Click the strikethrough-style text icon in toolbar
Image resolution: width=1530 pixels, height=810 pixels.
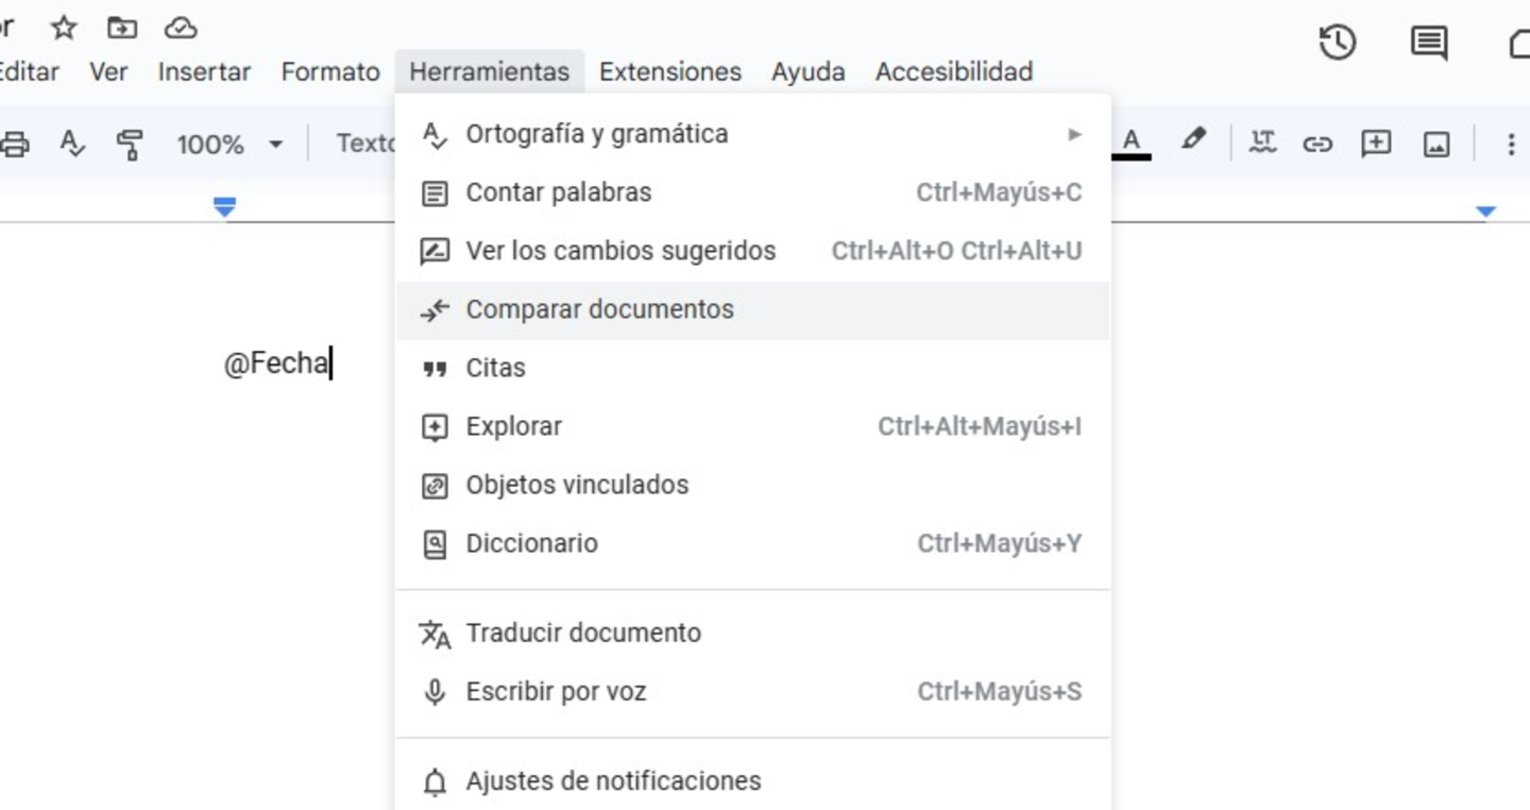(1262, 143)
